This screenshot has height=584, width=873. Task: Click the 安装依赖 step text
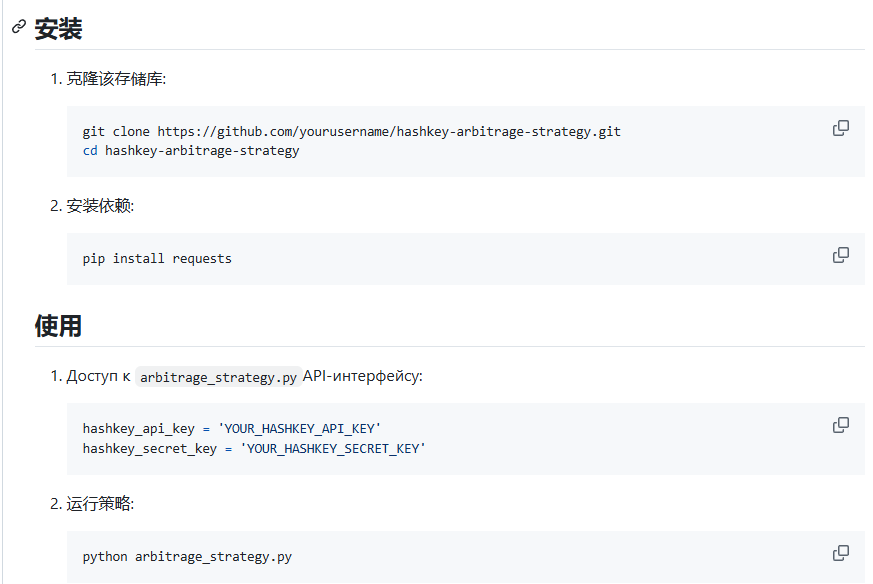click(100, 206)
